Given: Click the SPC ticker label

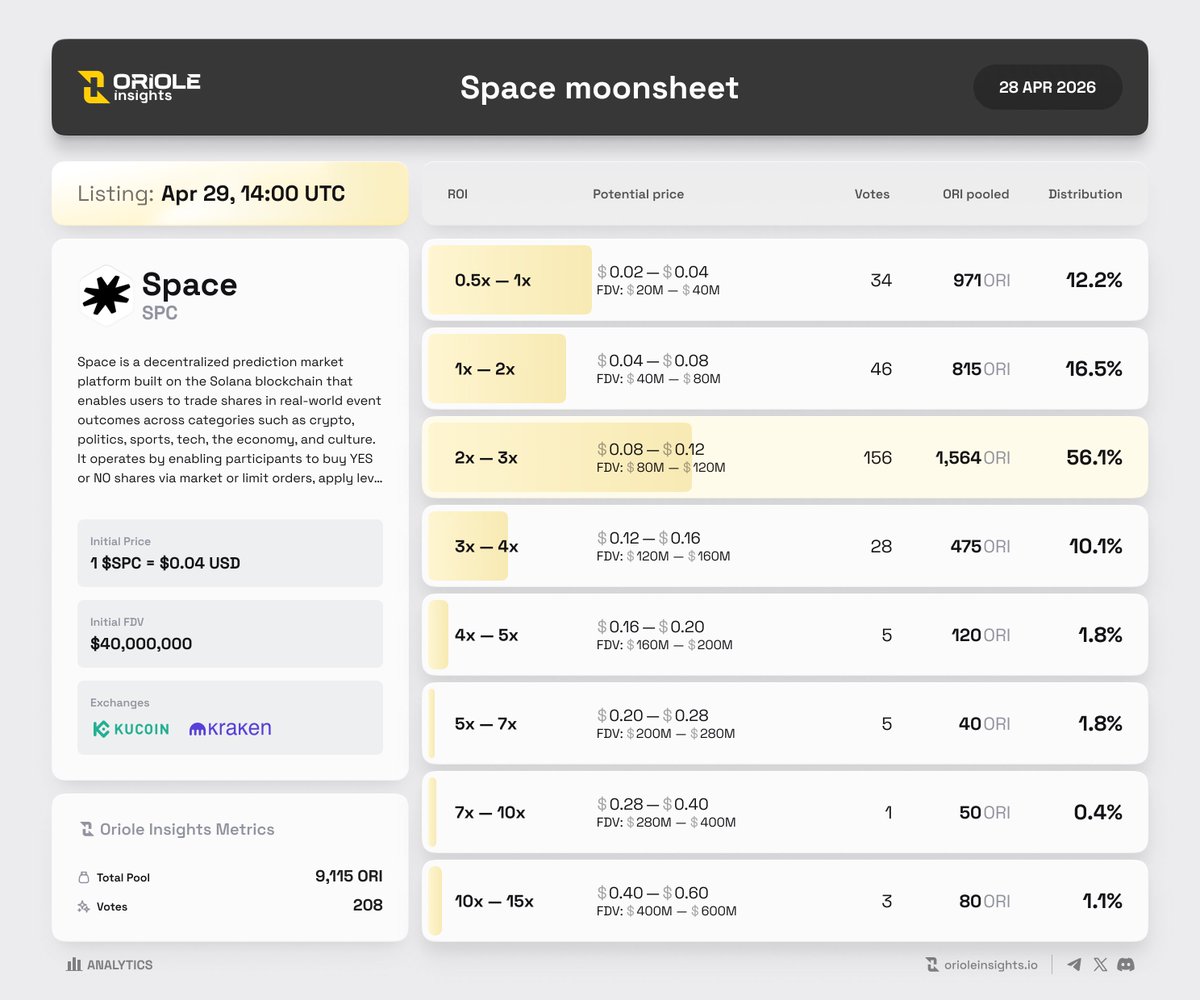Looking at the screenshot, I should (160, 313).
